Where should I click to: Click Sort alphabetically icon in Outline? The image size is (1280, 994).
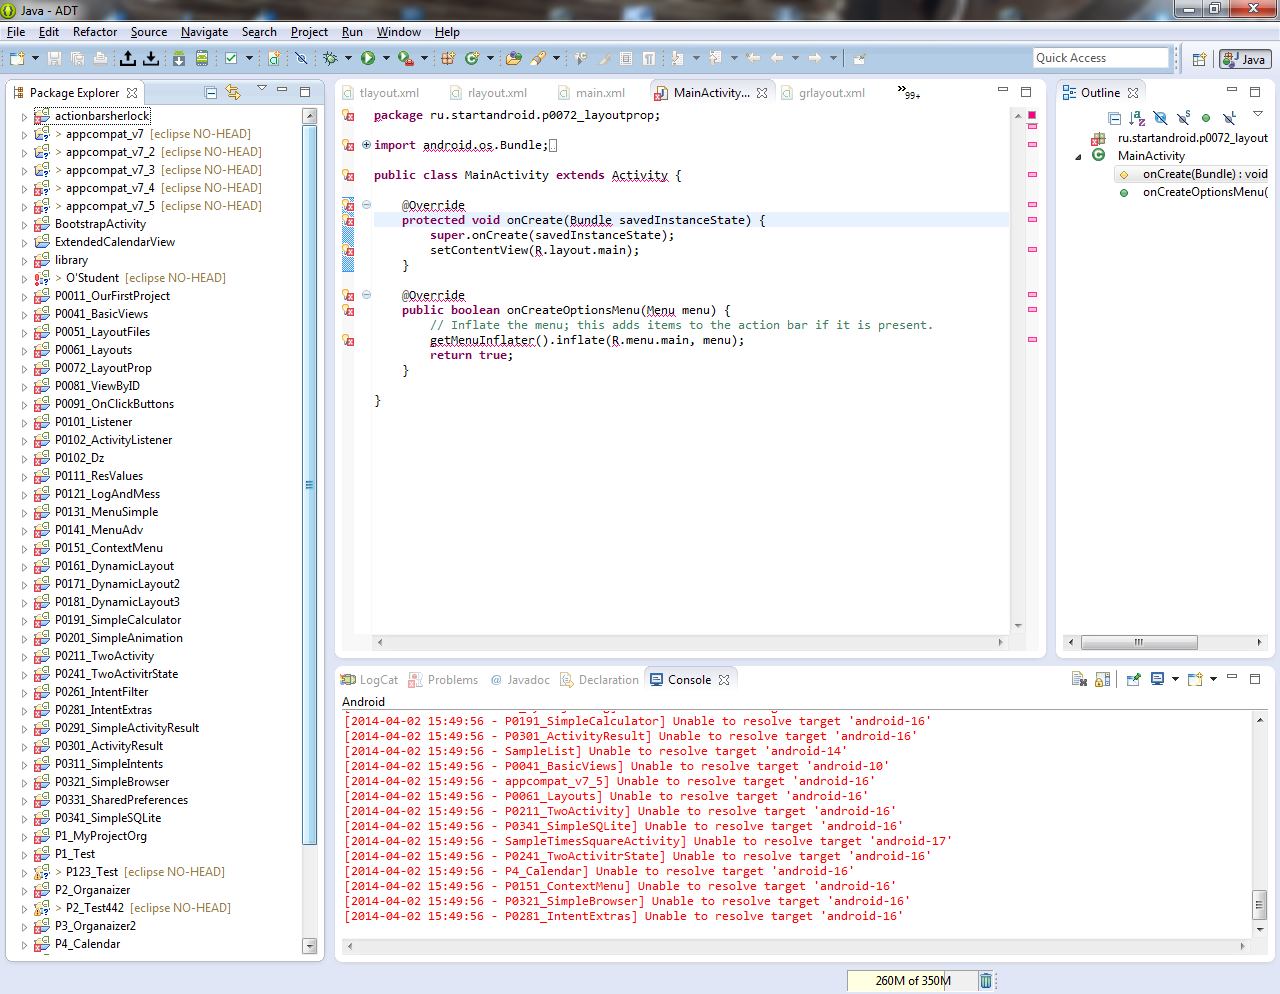[1137, 118]
